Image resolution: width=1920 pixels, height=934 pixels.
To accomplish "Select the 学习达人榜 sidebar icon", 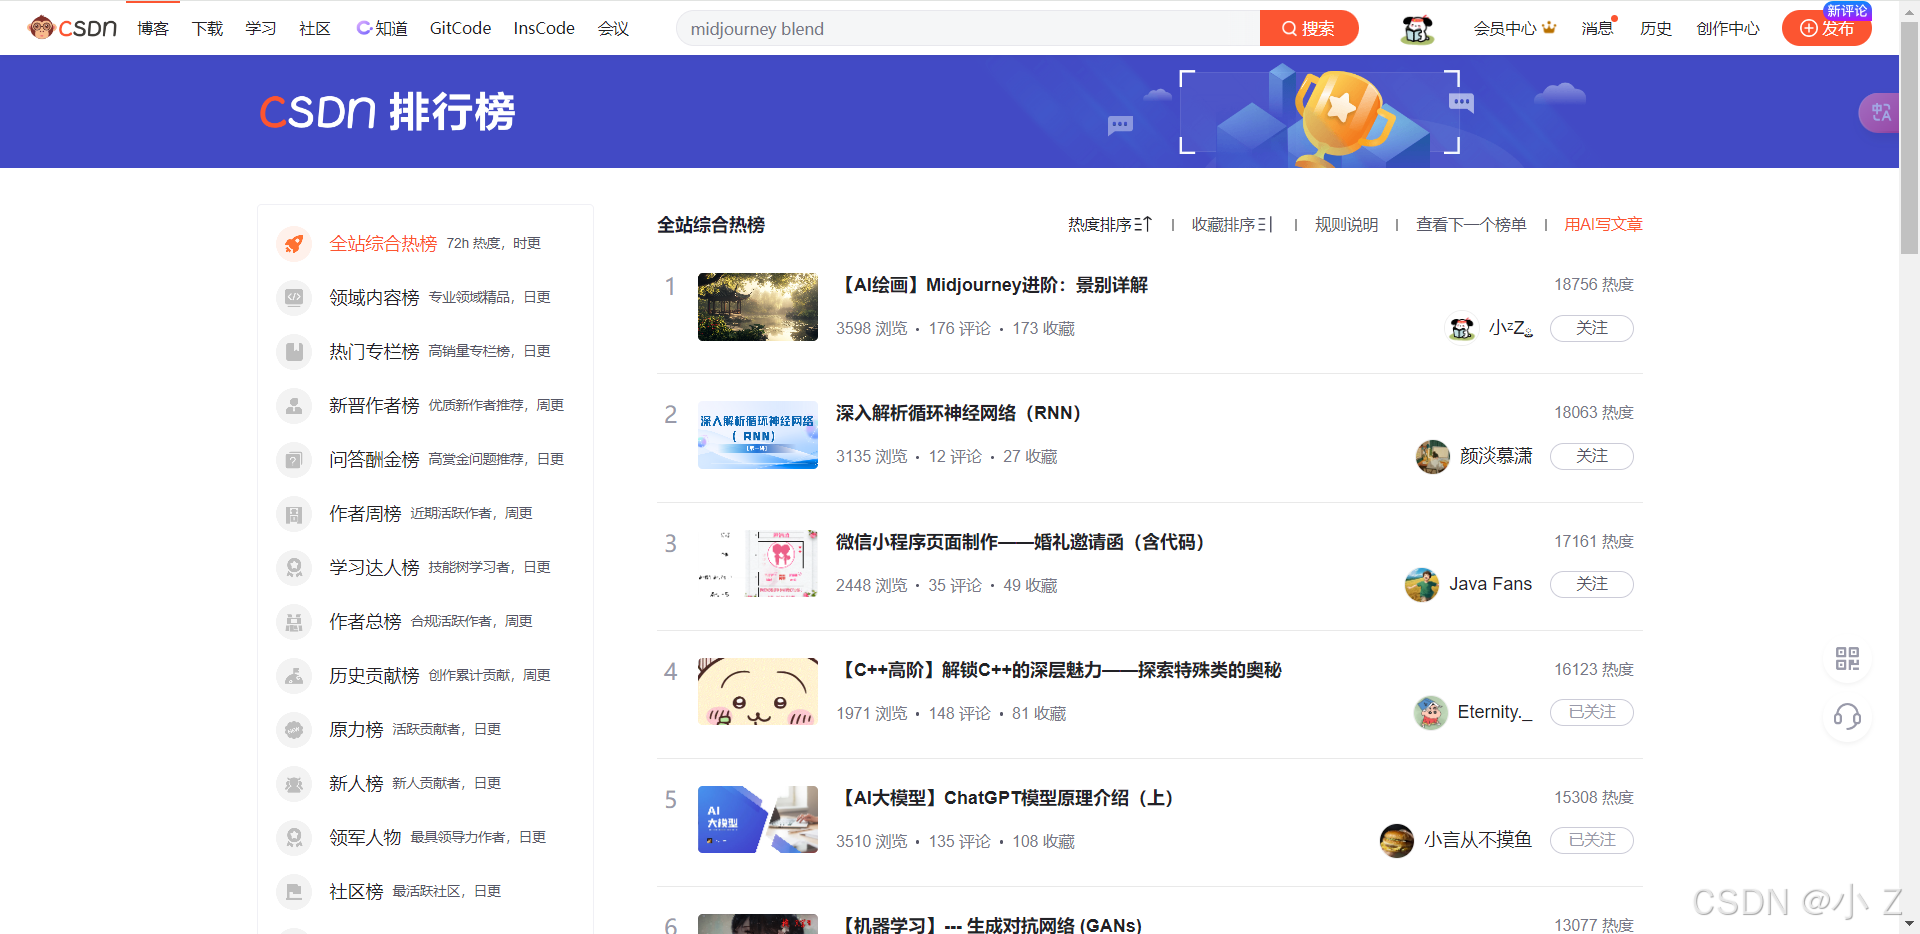I will (294, 567).
